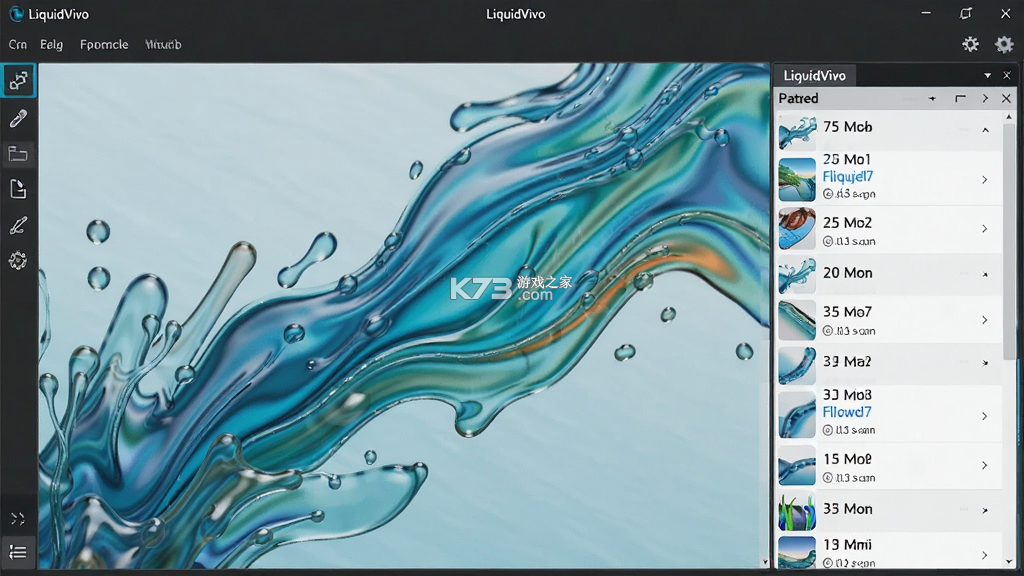Select the transform tool in left toolbar
The image size is (1024, 576).
click(18, 81)
